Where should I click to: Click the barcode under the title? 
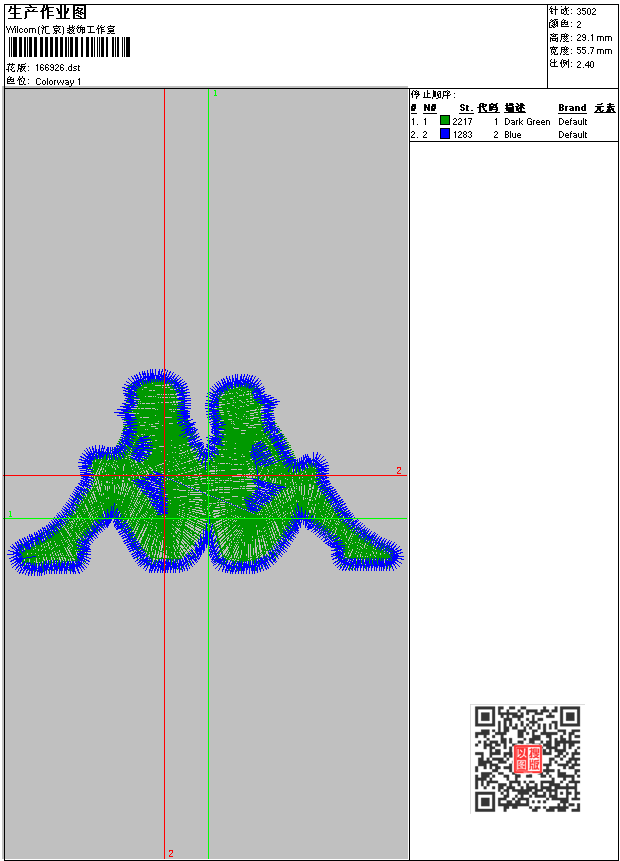[69, 47]
